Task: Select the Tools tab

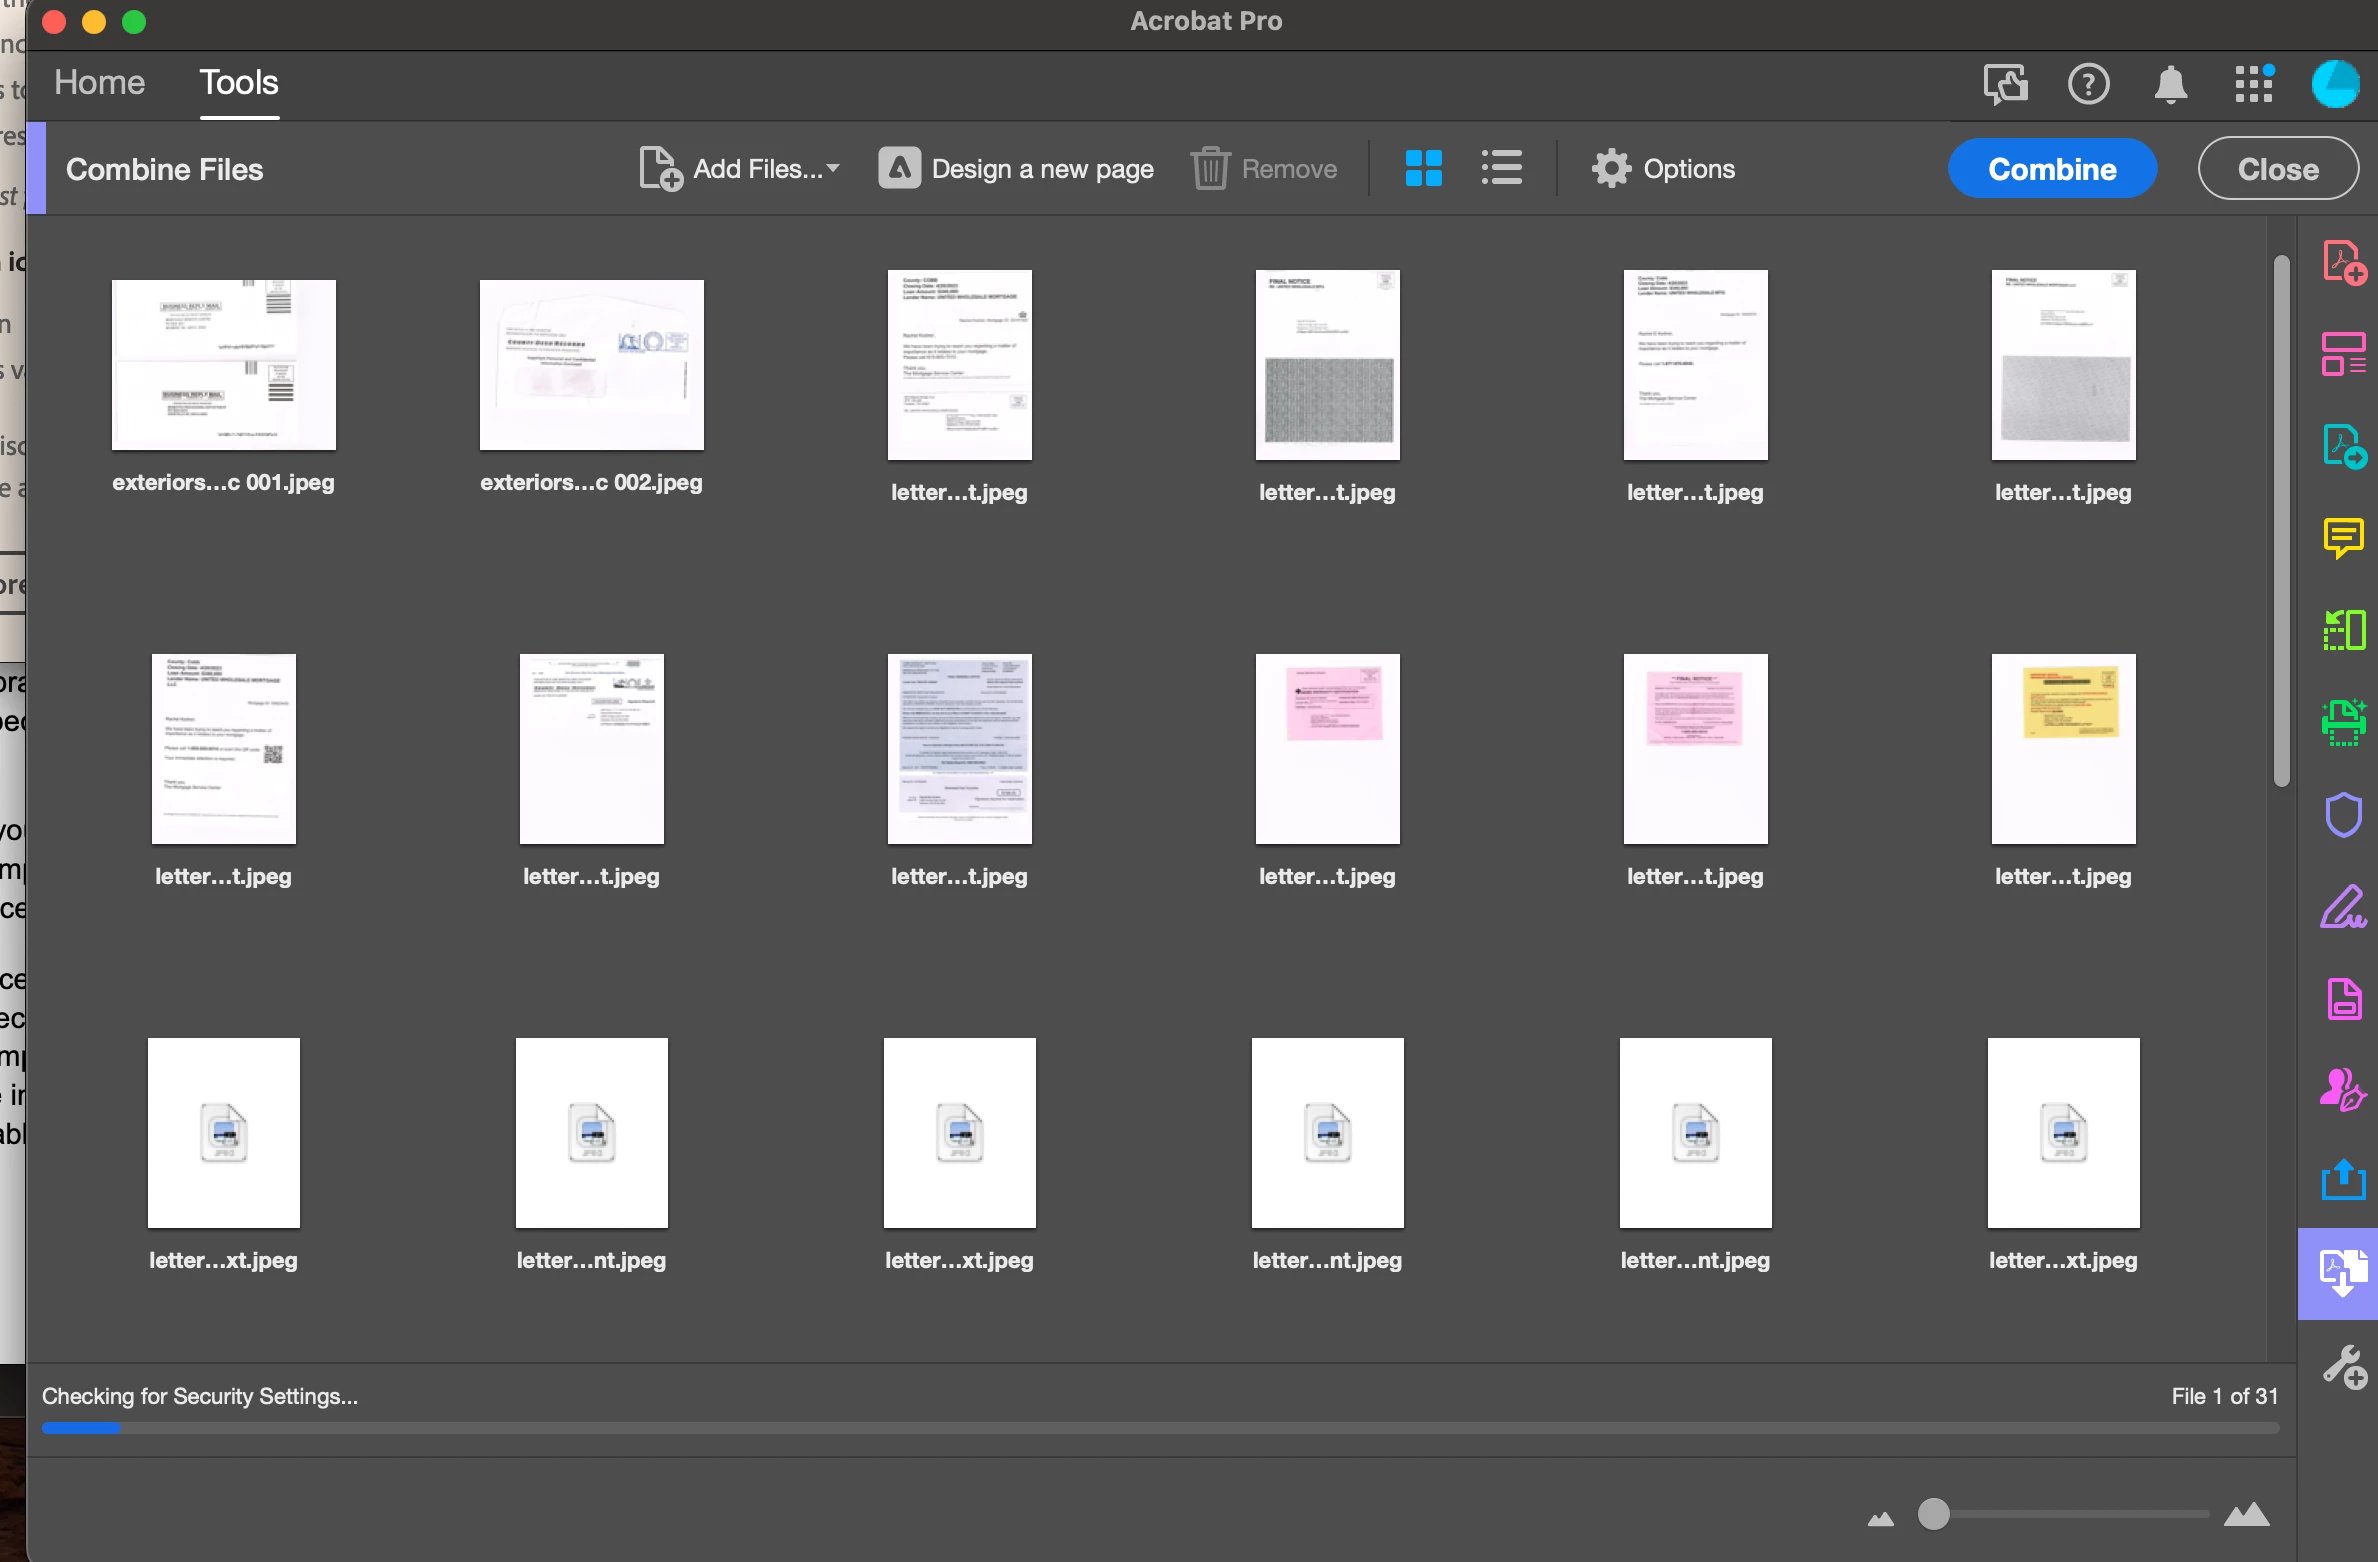Action: [239, 82]
